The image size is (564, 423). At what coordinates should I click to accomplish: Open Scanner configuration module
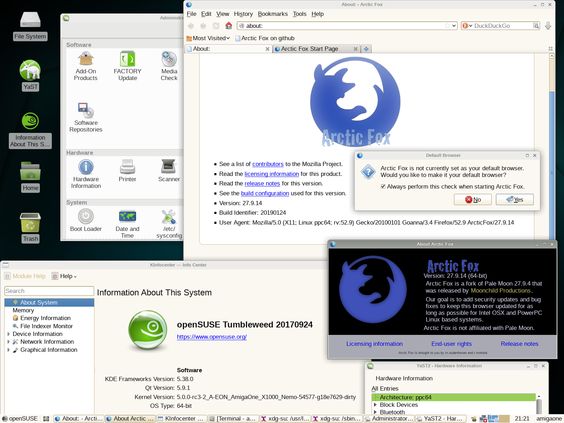[169, 170]
